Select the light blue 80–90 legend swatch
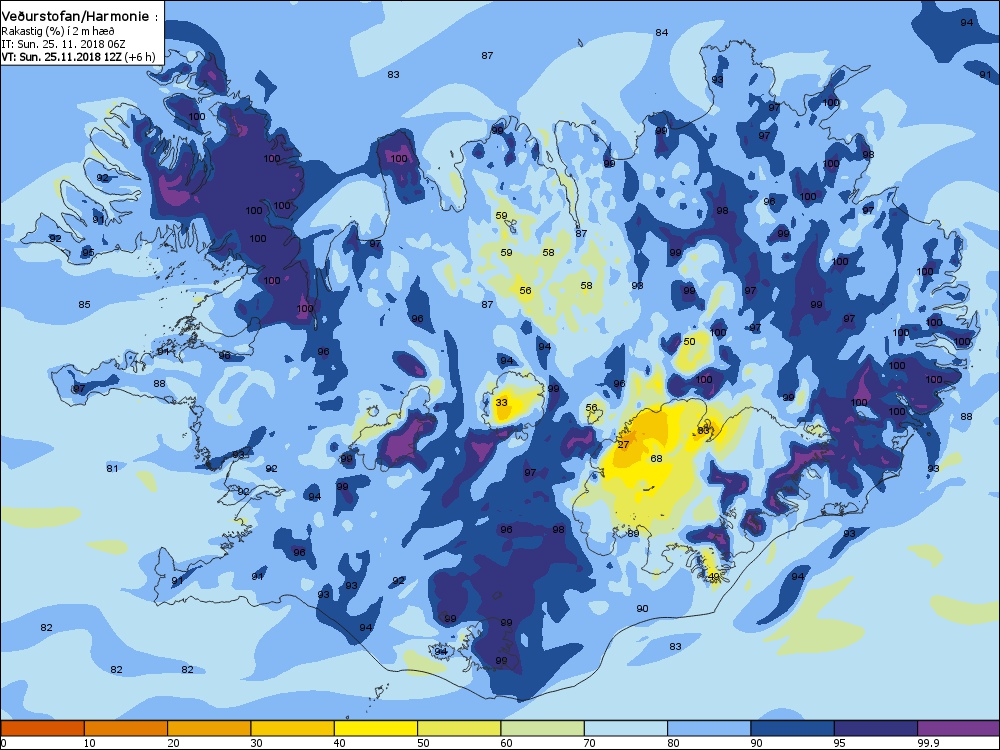Screen dimensions: 1000x750 pyautogui.click(x=709, y=728)
